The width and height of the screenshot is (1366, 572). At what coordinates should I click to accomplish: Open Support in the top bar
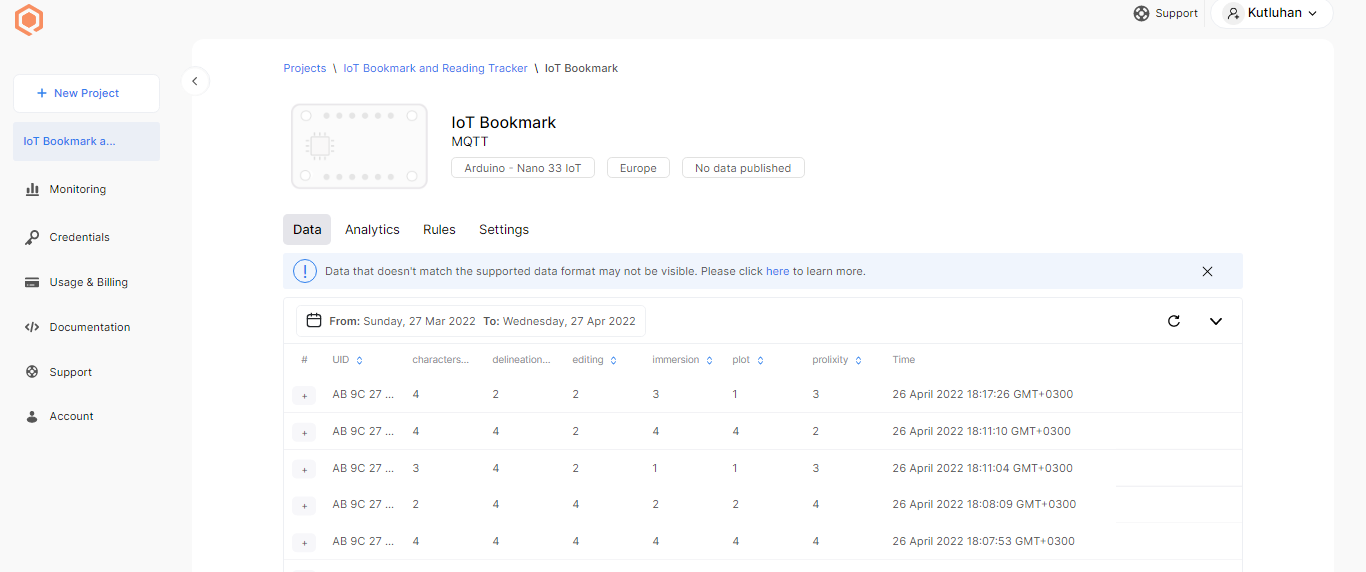(x=1165, y=13)
